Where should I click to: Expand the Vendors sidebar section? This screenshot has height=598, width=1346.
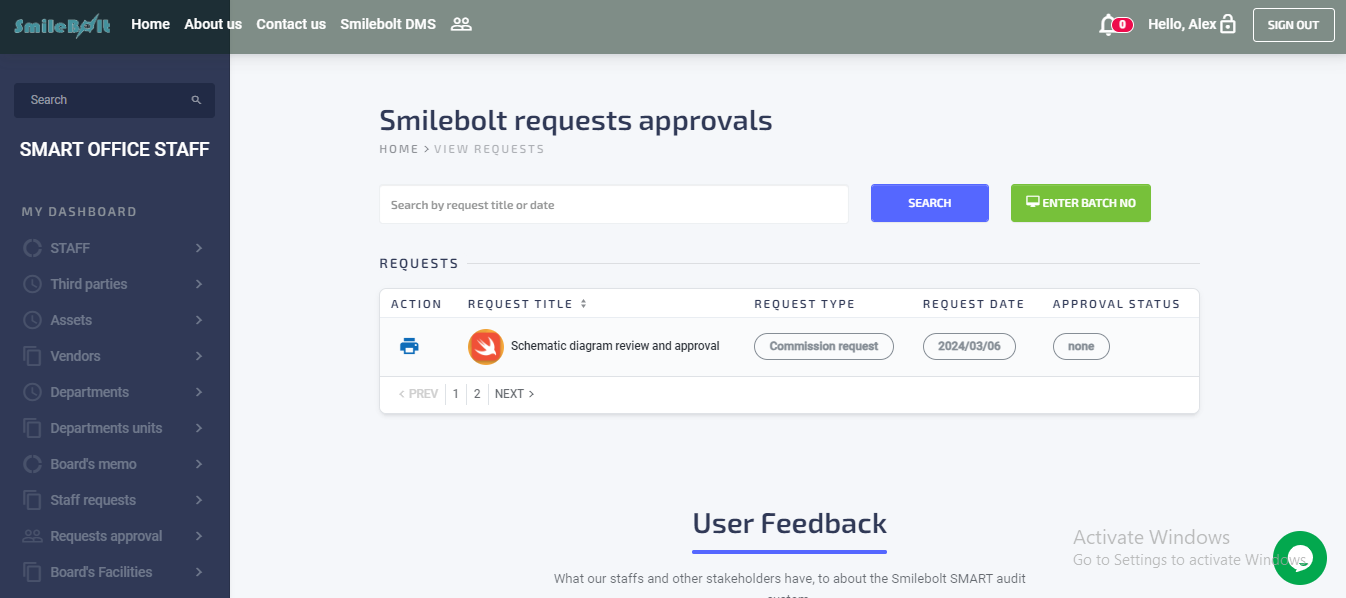[113, 356]
